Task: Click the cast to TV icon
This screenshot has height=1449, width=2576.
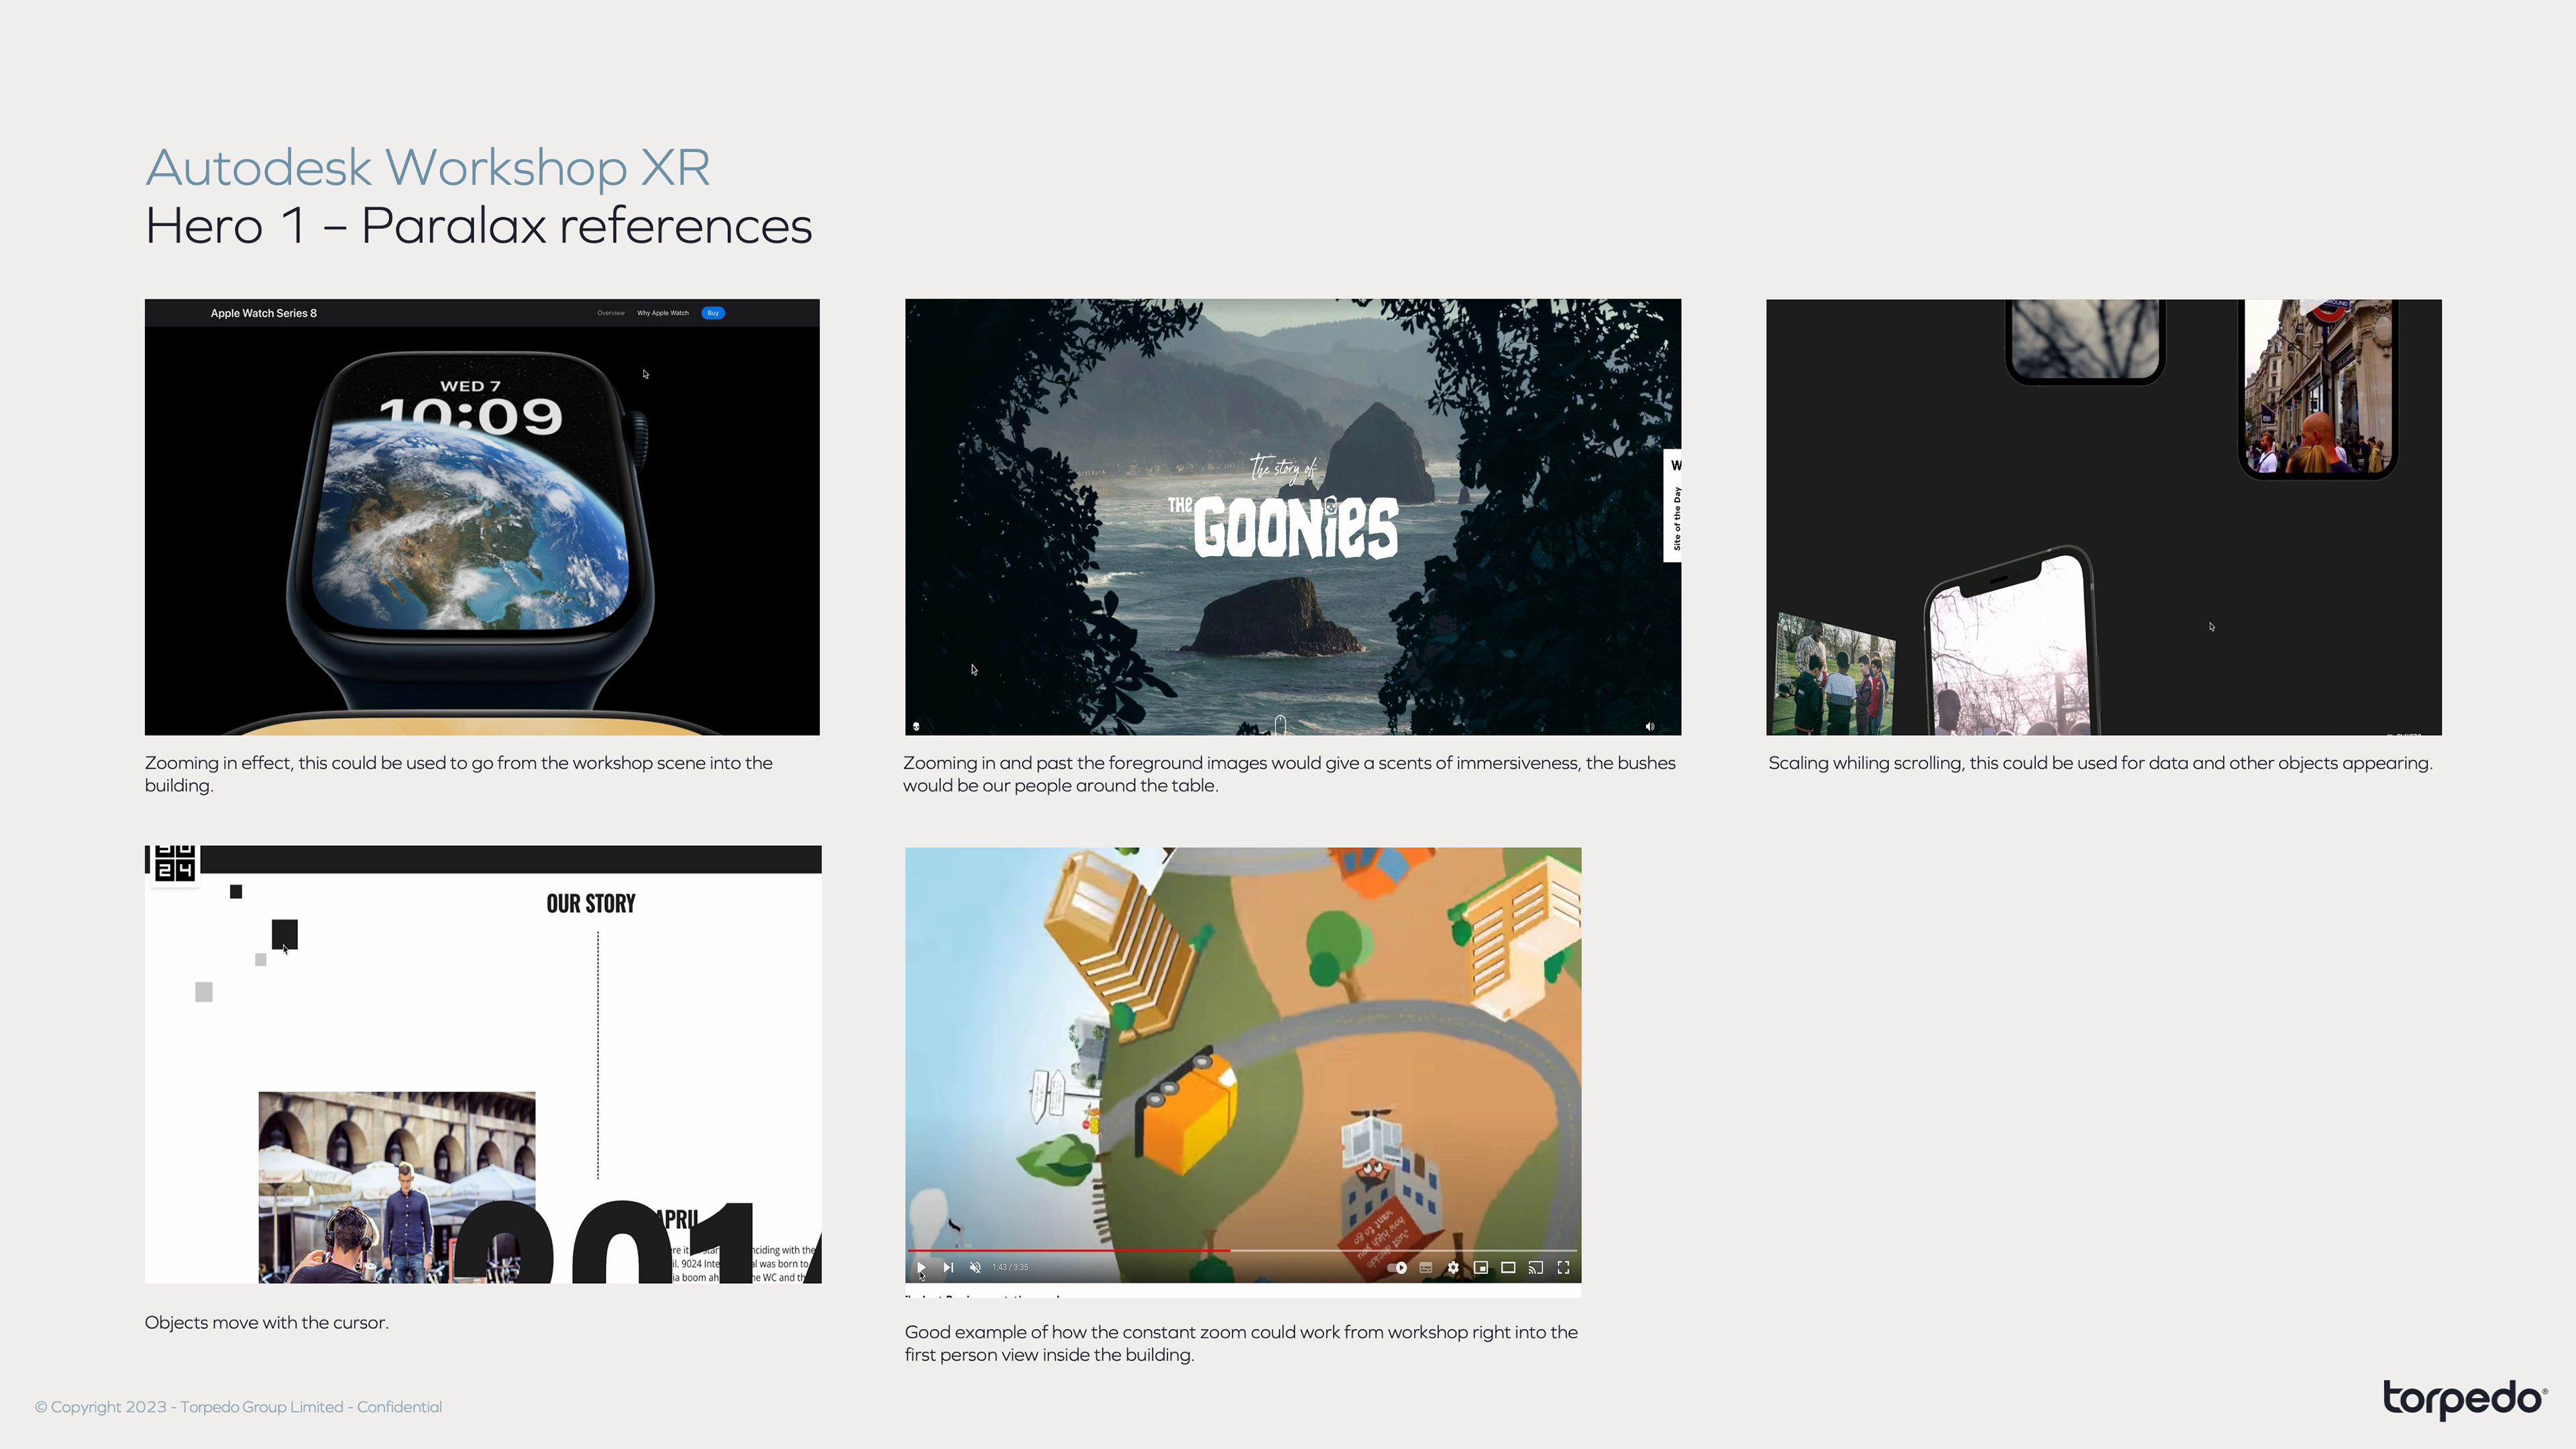Action: tap(1536, 1267)
